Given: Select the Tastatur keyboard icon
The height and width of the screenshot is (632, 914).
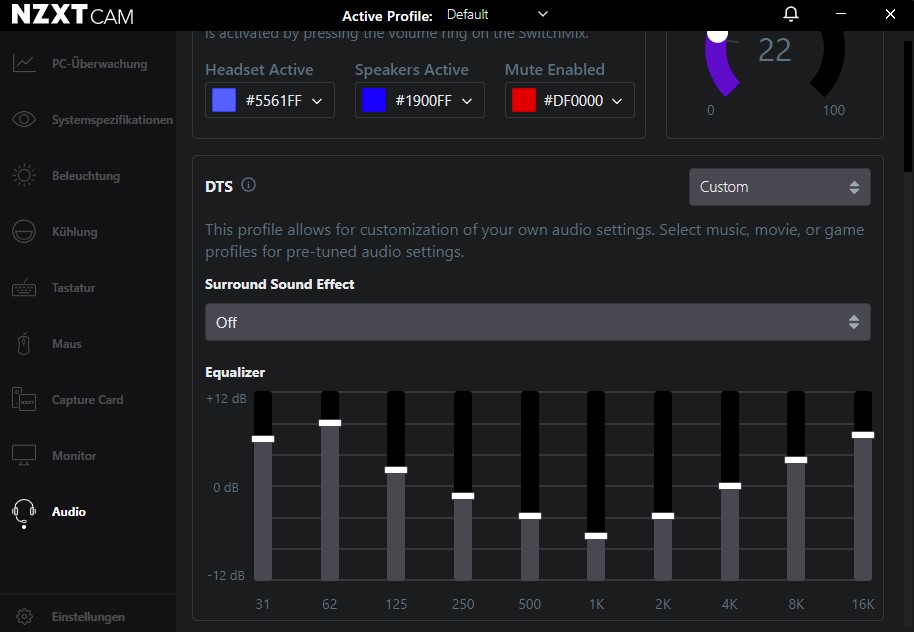Looking at the screenshot, I should coord(24,288).
